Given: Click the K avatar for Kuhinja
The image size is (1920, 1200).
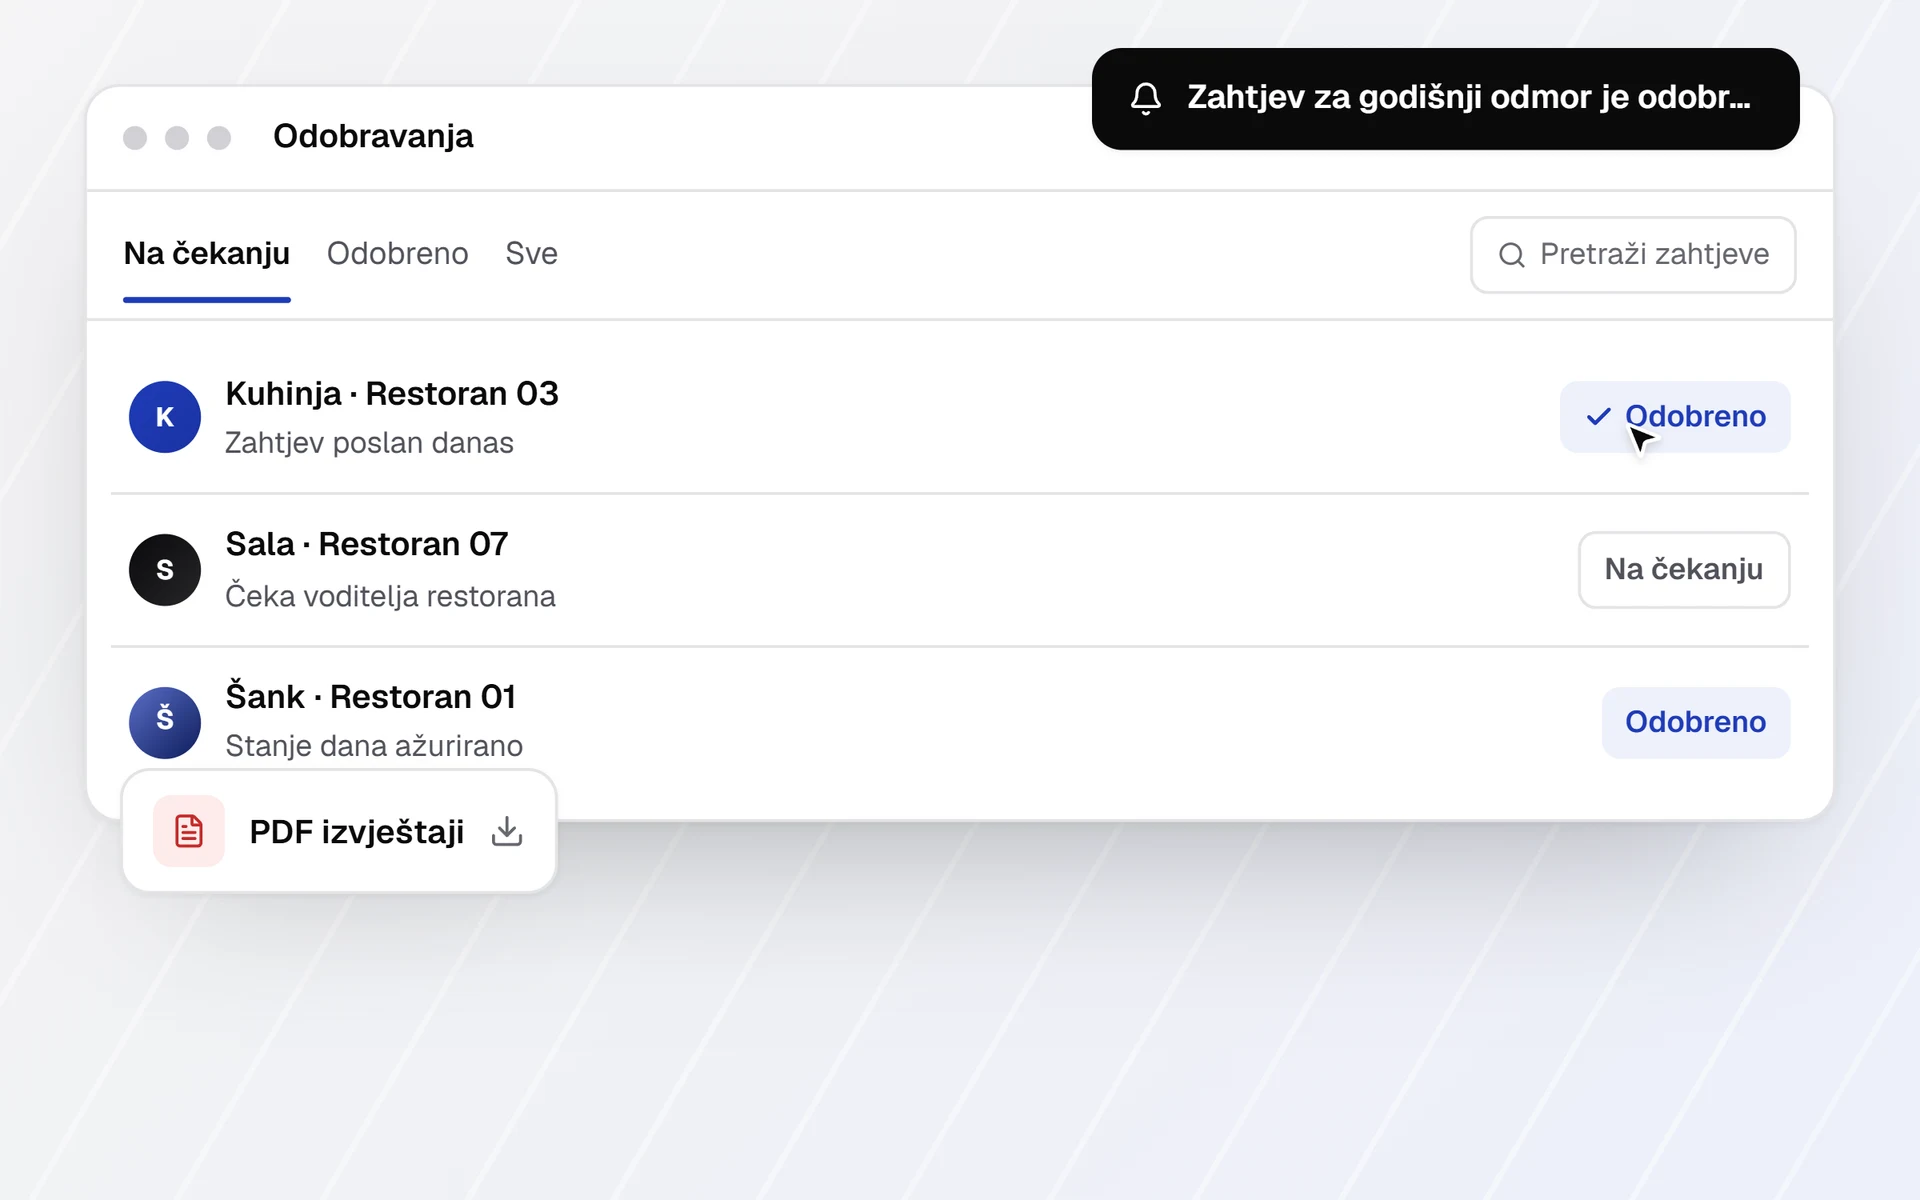Looking at the screenshot, I should (165, 417).
